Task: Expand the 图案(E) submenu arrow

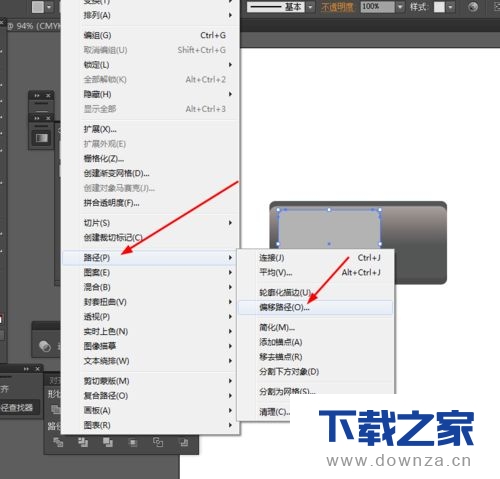Action: tap(230, 272)
